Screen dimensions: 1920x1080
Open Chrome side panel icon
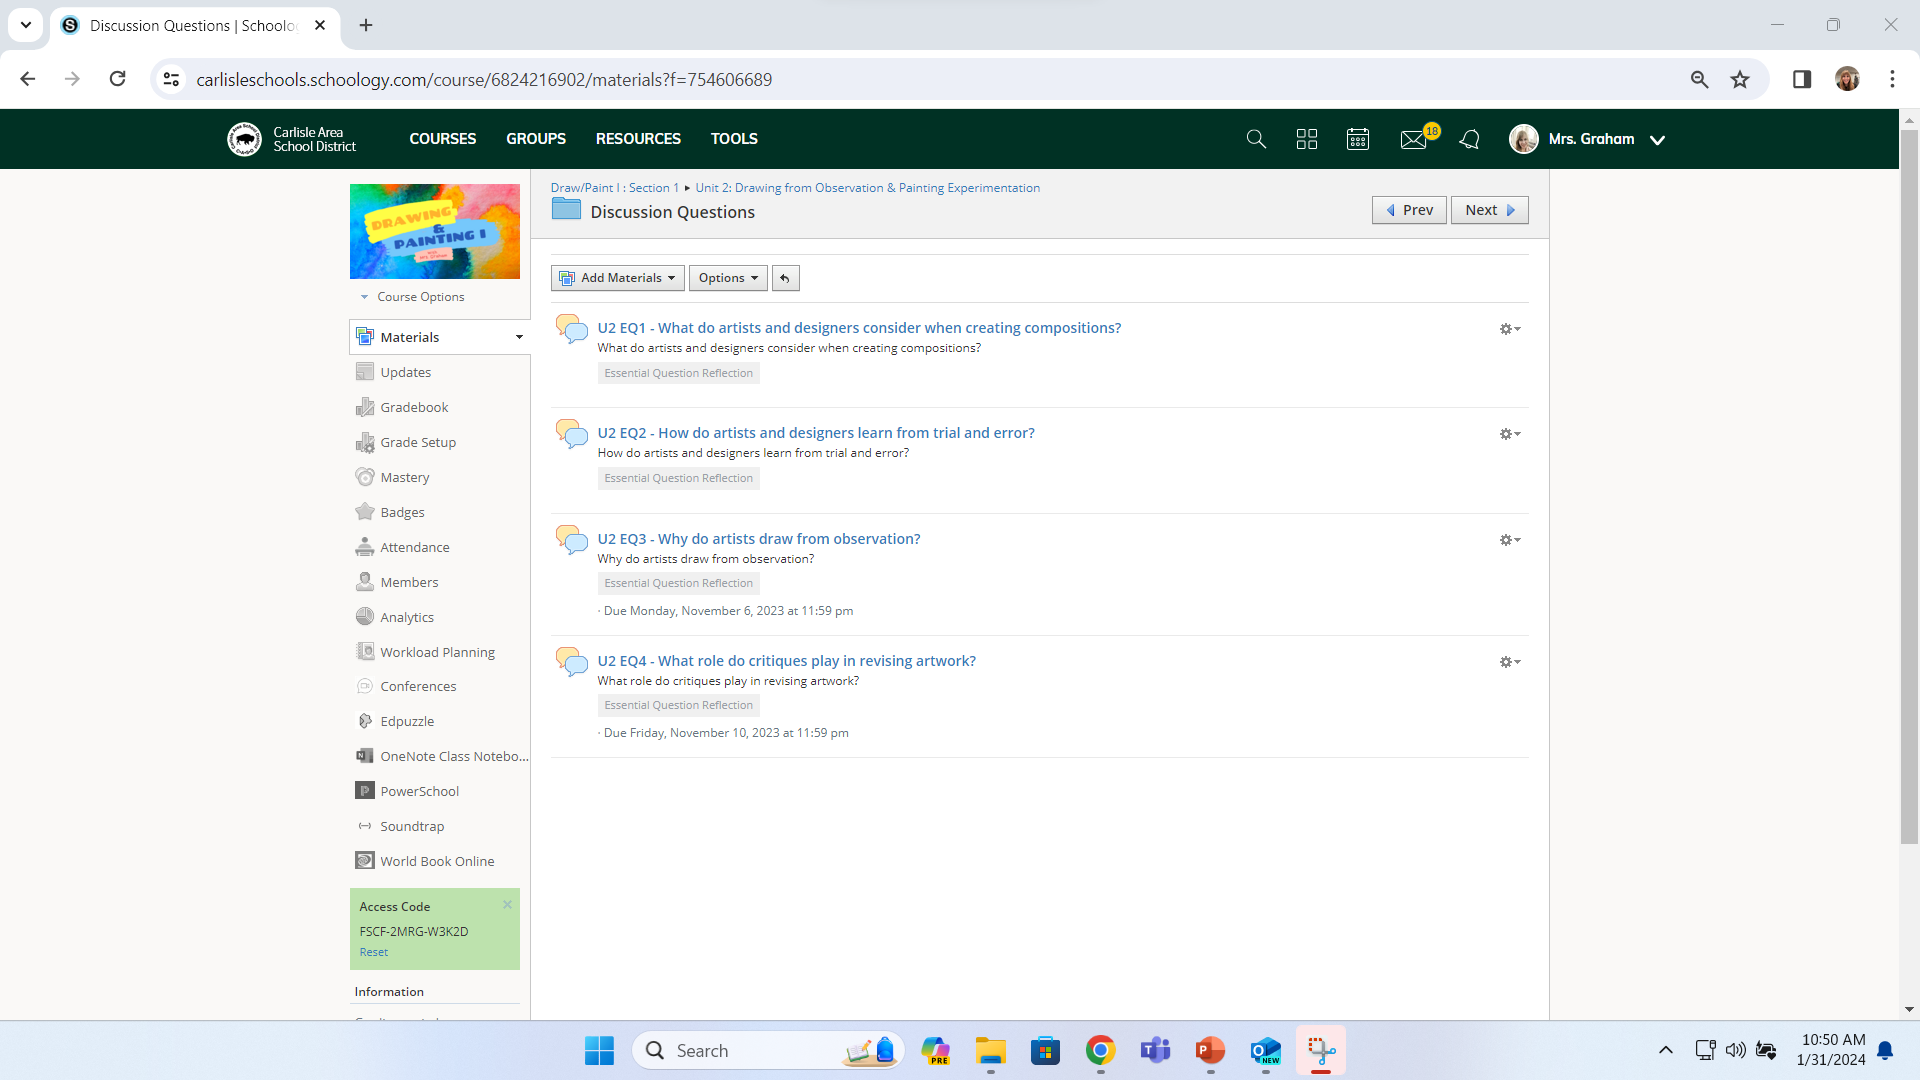pos(1802,79)
